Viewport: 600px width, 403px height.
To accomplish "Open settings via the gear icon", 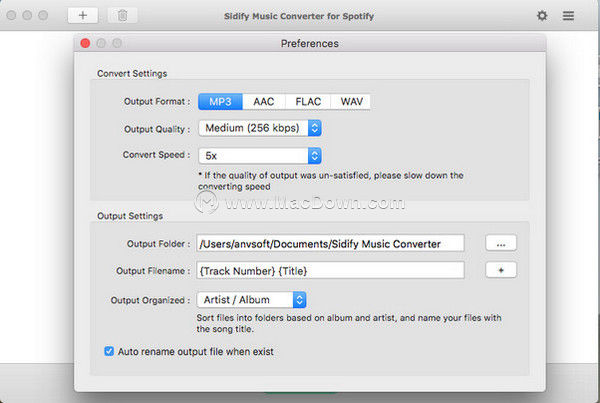I will [x=542, y=16].
